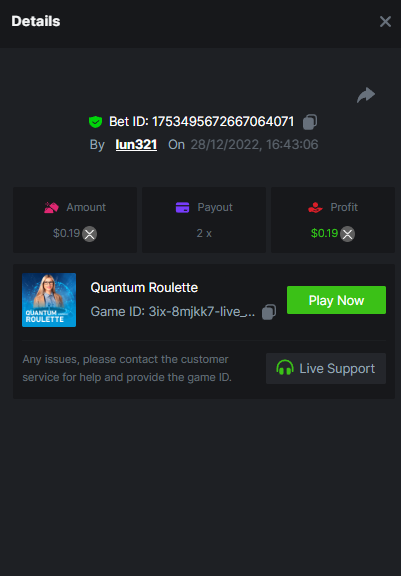Open user lun321 profile
This screenshot has height=576, width=401.
pyautogui.click(x=136, y=145)
